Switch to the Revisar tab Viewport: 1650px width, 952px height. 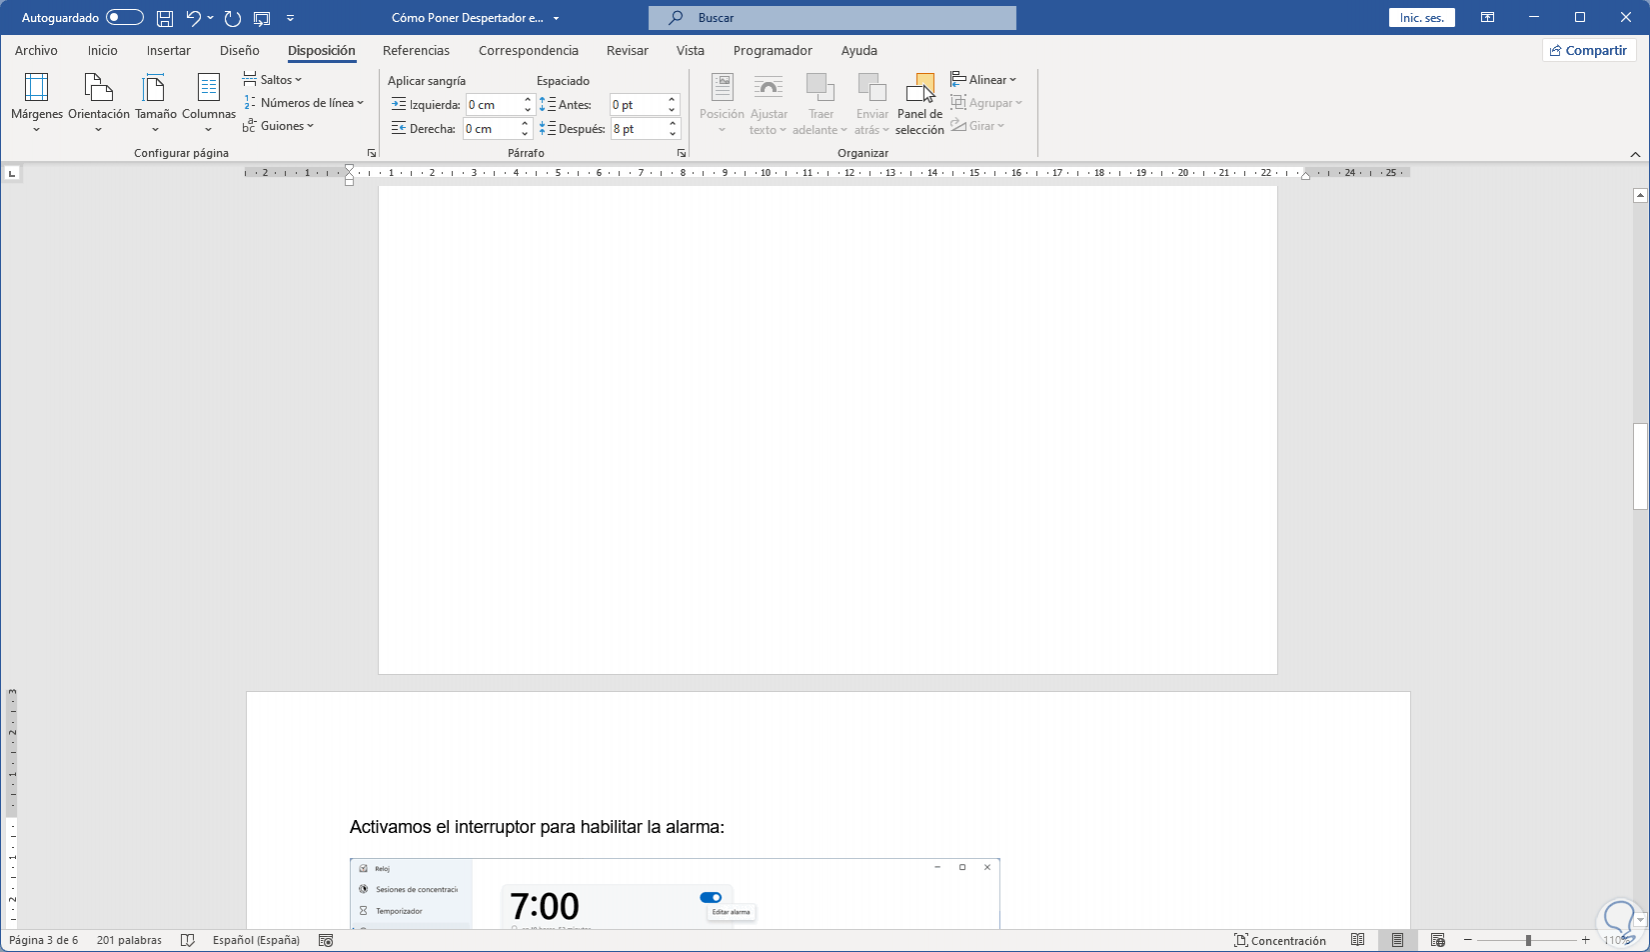(627, 50)
